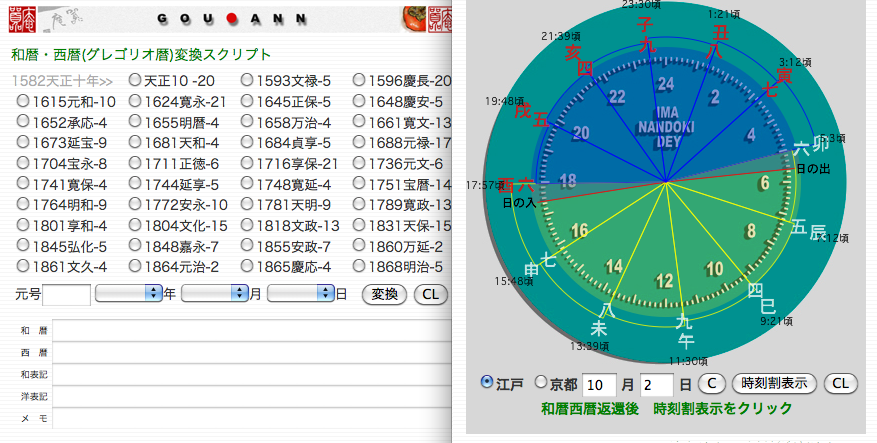877x443 pixels.
Task: Click the 元号 era name input field
Action: [67, 294]
